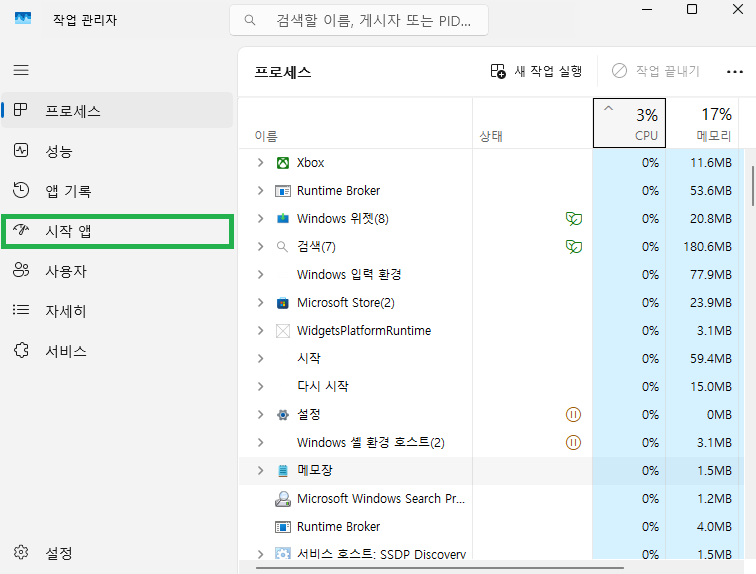The height and width of the screenshot is (574, 756).
Task: Click the horizontal scrollbar below process list
Action: (440, 568)
